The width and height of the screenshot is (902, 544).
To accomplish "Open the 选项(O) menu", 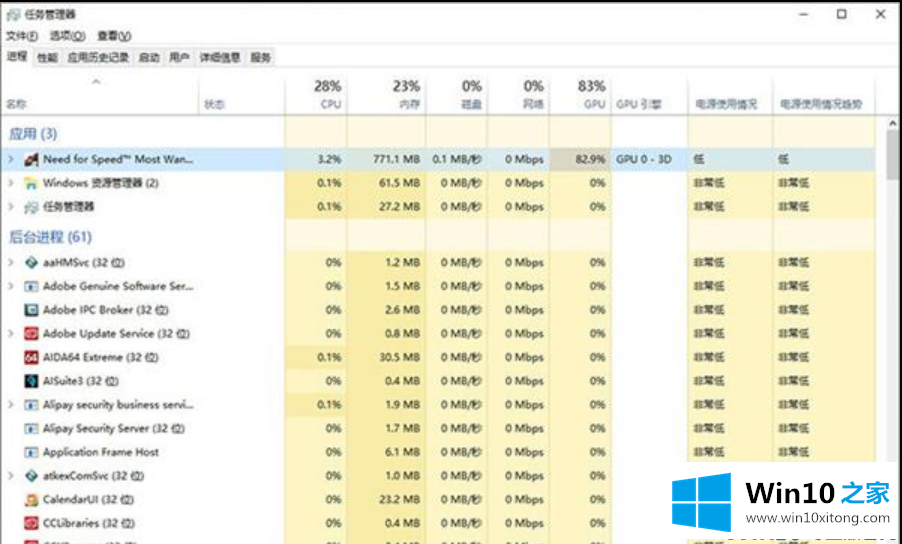I will click(x=67, y=36).
